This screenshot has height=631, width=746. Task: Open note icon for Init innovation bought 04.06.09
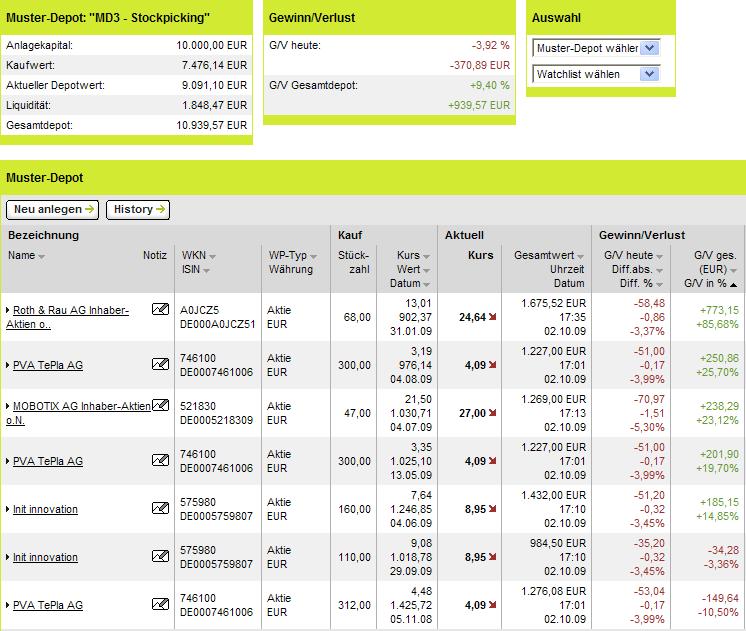coord(160,508)
